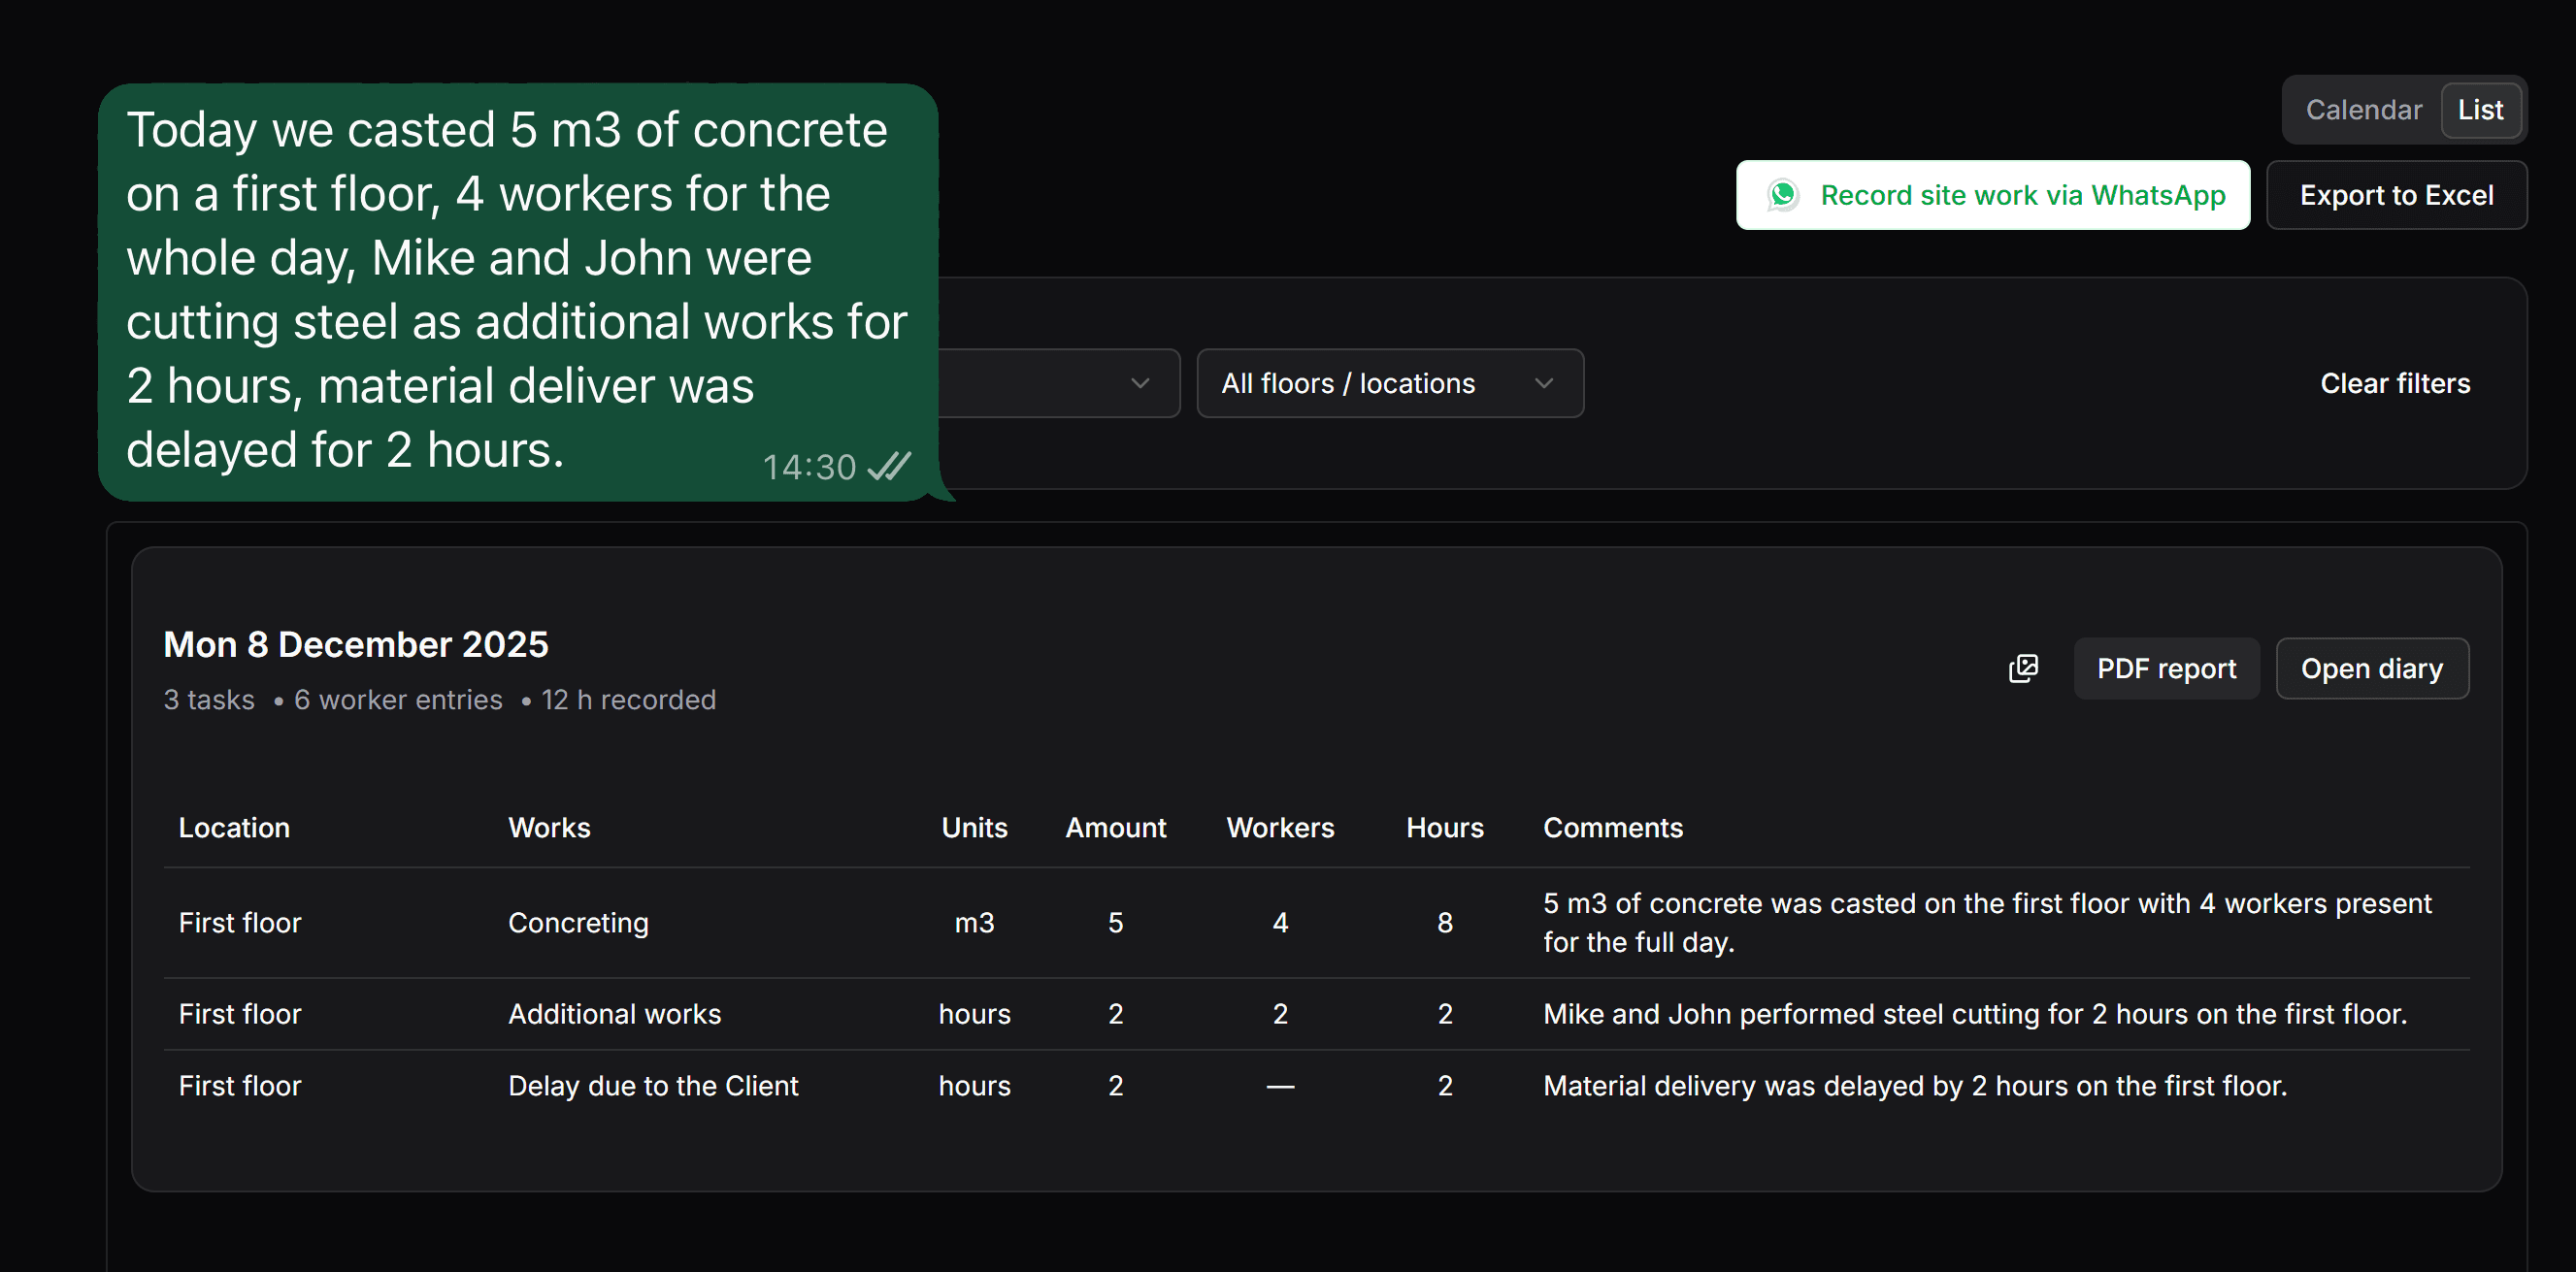Click Export to Excel button
Screen dimensions: 2576x1272
point(2396,195)
